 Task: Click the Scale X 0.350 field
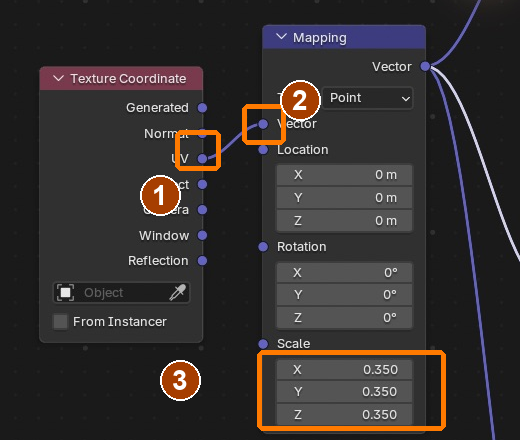point(344,369)
